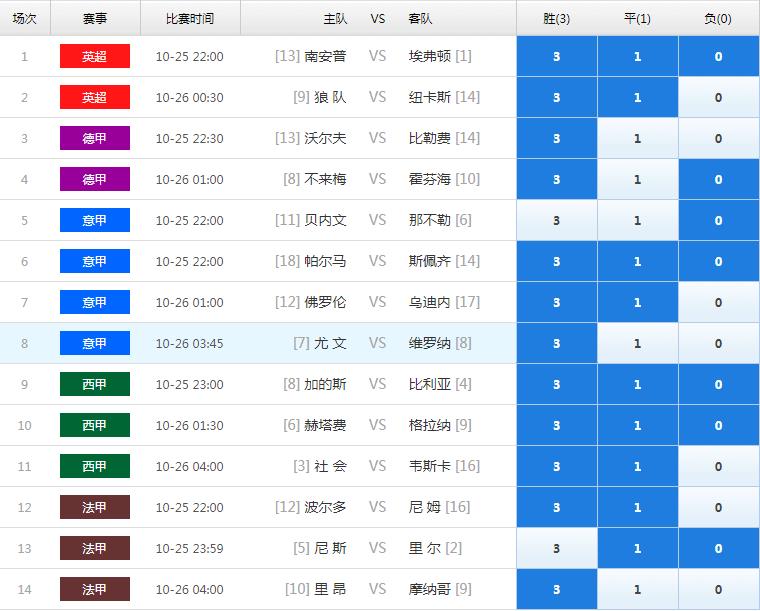This screenshot has width=760, height=611.
Task: Select win (3) for 尼斯 vs 里尔
Action: pyautogui.click(x=556, y=548)
